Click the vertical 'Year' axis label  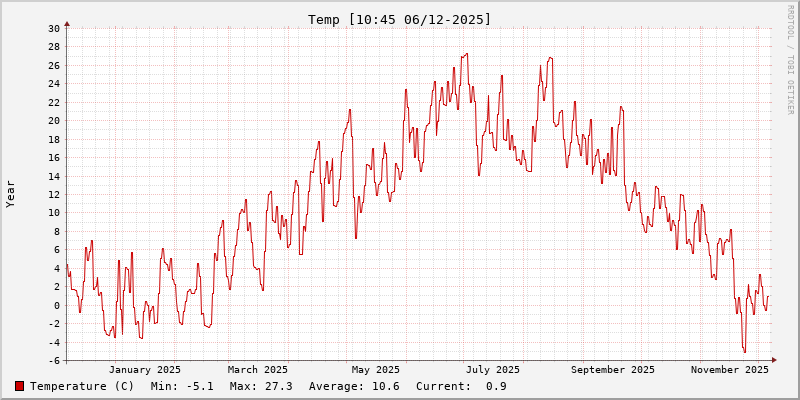(11, 193)
